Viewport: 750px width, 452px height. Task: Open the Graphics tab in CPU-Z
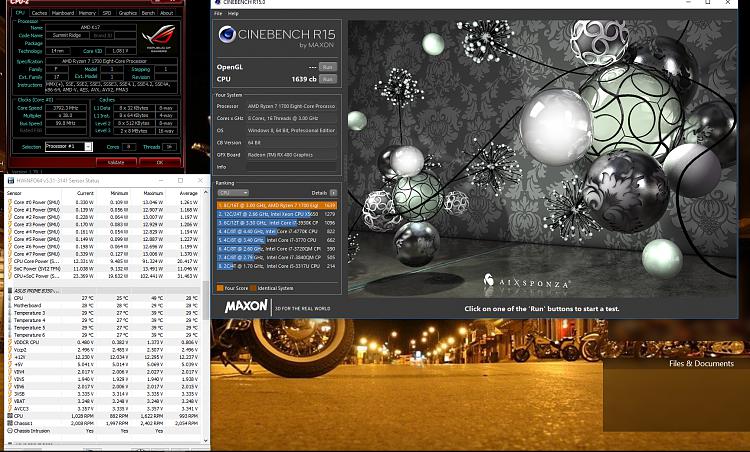128,13
